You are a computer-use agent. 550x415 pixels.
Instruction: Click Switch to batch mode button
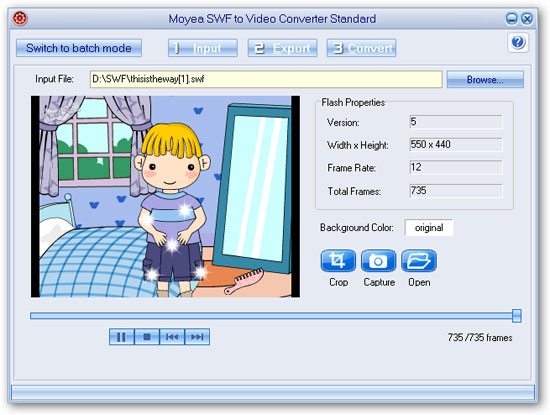pos(79,48)
